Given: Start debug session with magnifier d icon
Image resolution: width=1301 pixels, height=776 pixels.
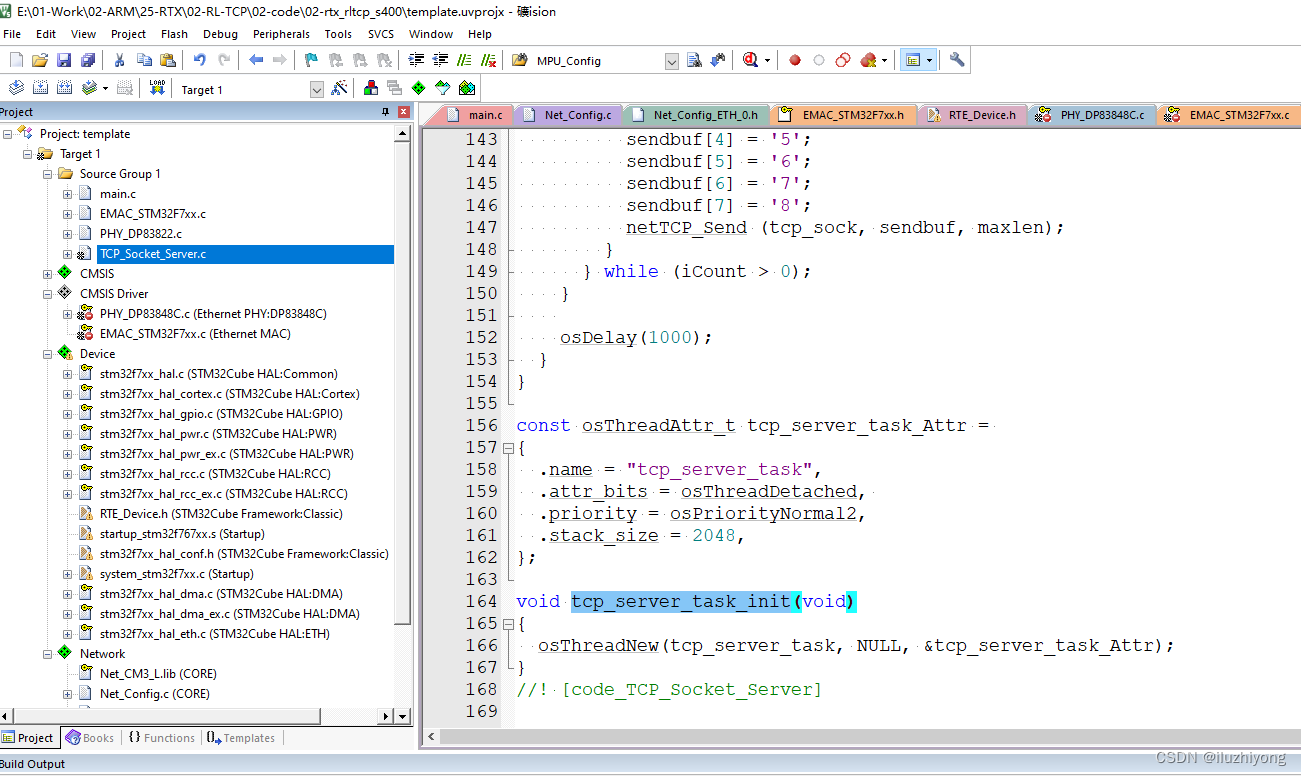Looking at the screenshot, I should (x=751, y=60).
